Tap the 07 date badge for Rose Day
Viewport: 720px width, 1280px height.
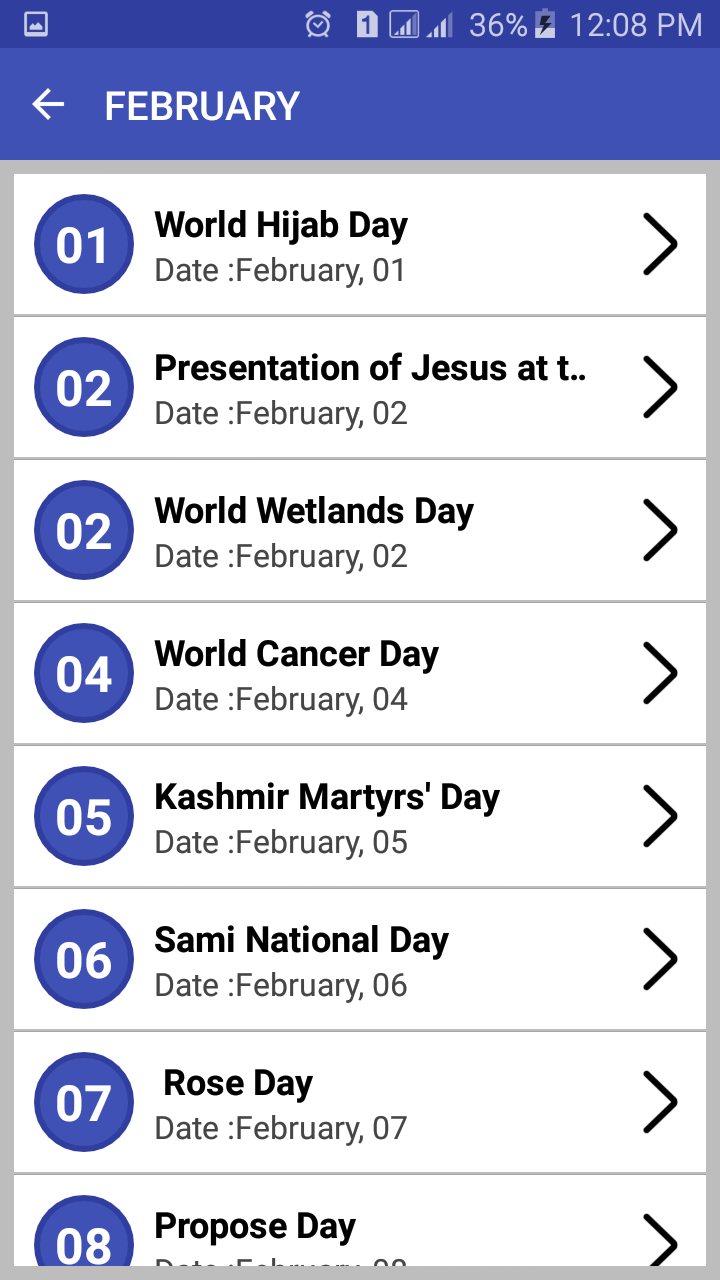pyautogui.click(x=83, y=1103)
